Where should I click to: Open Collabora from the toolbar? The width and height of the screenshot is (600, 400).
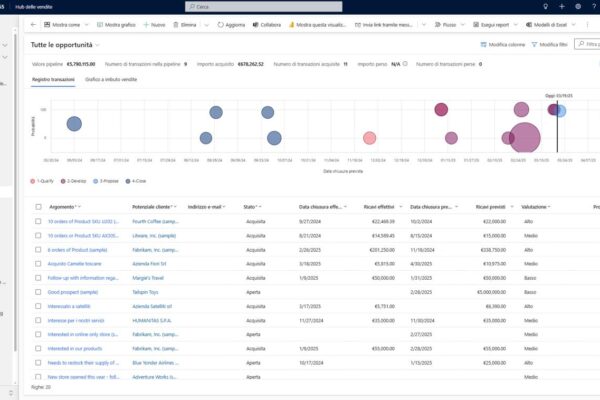click(x=267, y=24)
